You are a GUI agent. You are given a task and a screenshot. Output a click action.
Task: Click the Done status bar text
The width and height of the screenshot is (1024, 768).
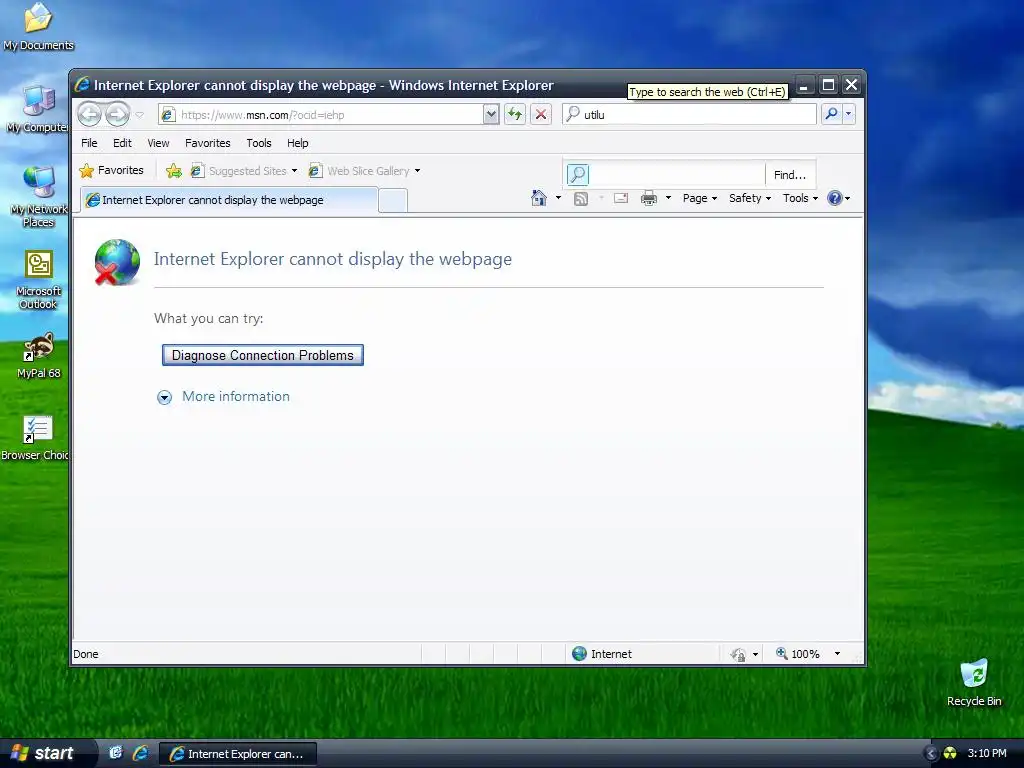click(86, 654)
